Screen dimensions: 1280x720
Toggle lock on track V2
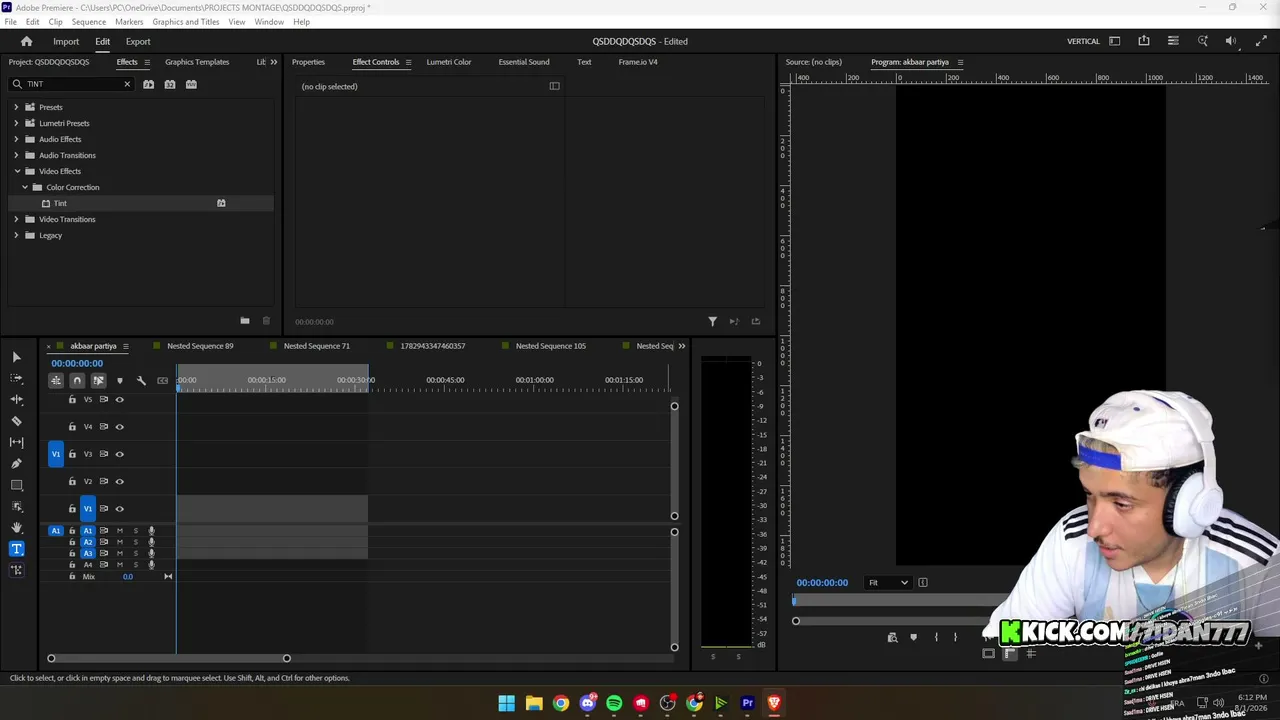click(72, 481)
